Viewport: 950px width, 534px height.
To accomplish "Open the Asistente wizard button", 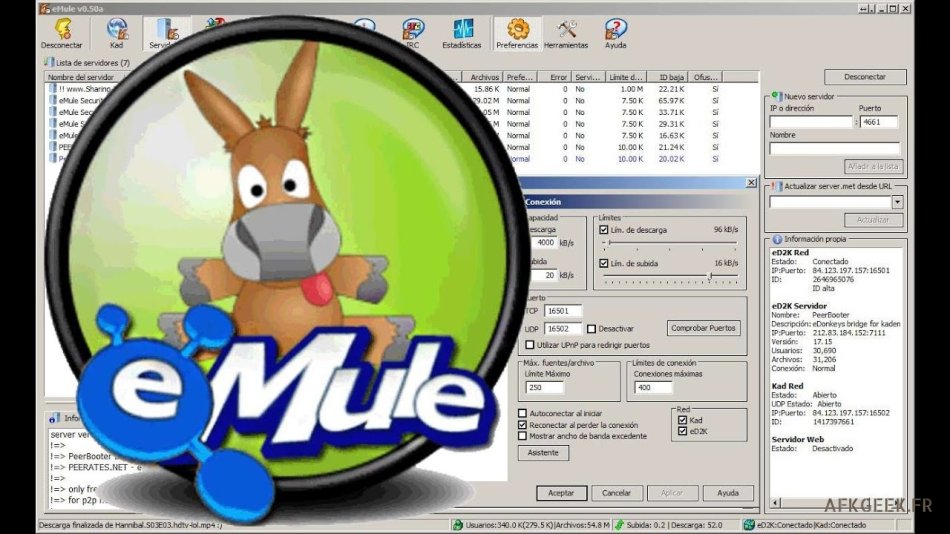I will 543,453.
